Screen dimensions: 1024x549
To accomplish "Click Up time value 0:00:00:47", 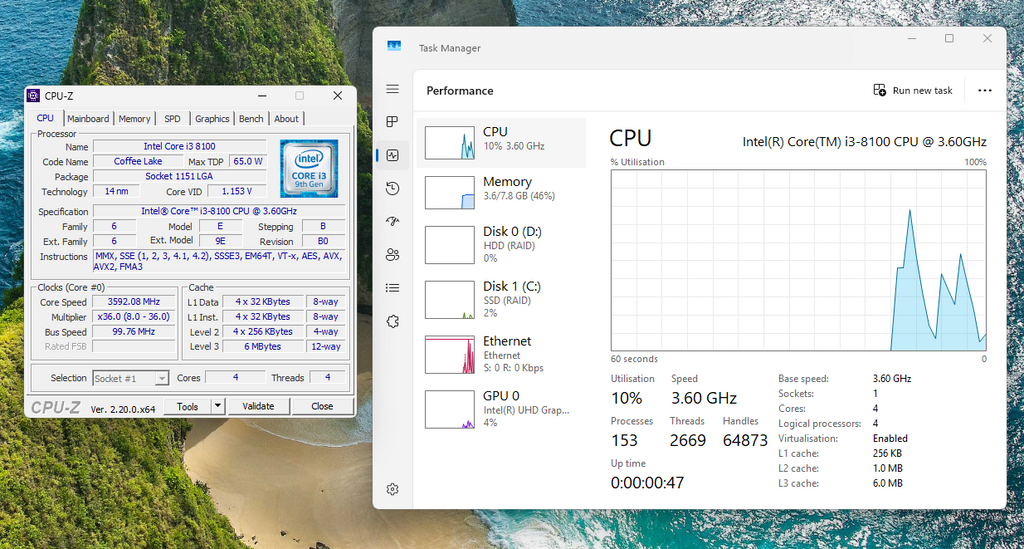I will 647,483.
